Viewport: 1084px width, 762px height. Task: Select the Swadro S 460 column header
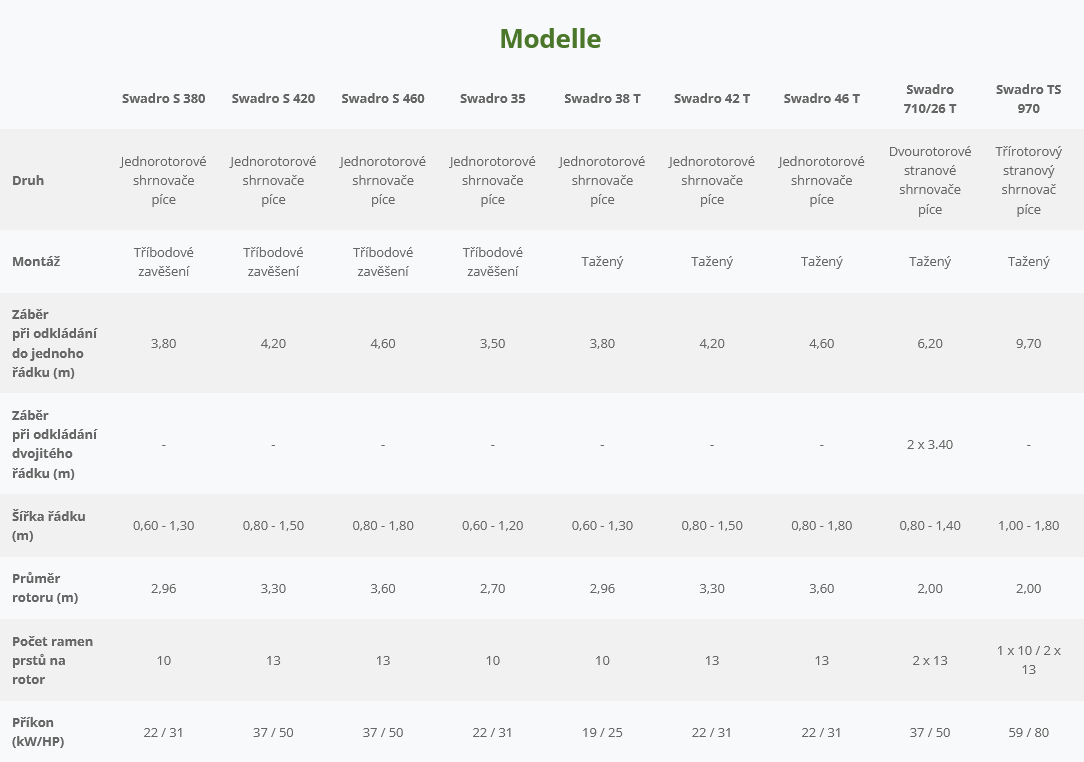click(383, 98)
